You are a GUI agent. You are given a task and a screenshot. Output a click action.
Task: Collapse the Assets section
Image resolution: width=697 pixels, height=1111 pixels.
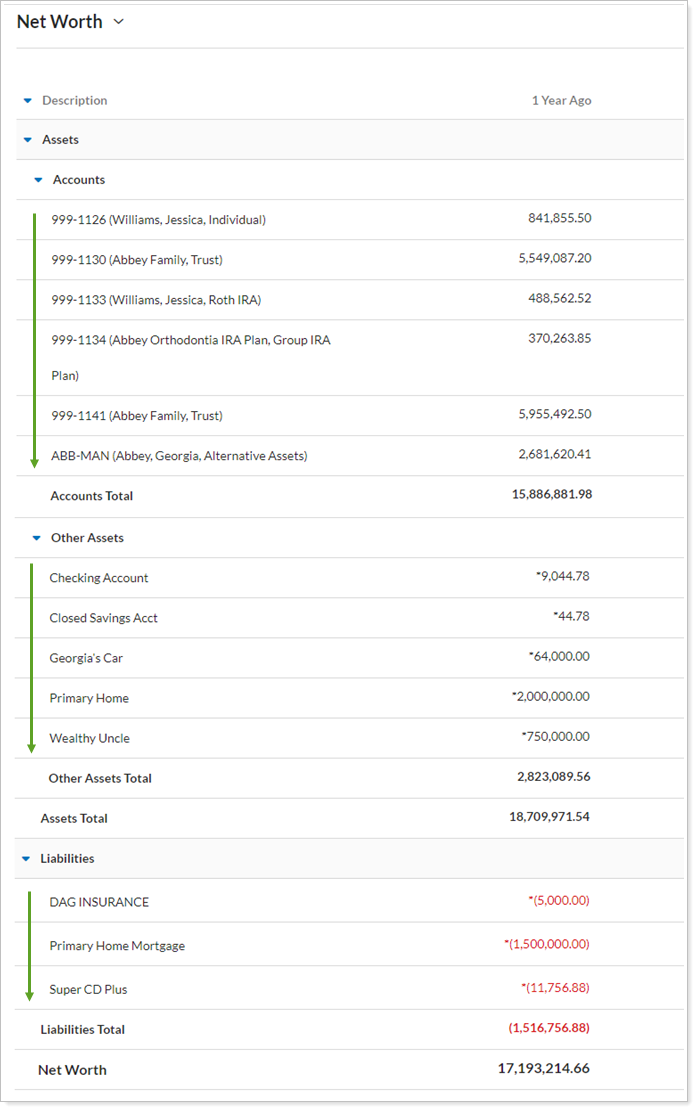coord(28,140)
